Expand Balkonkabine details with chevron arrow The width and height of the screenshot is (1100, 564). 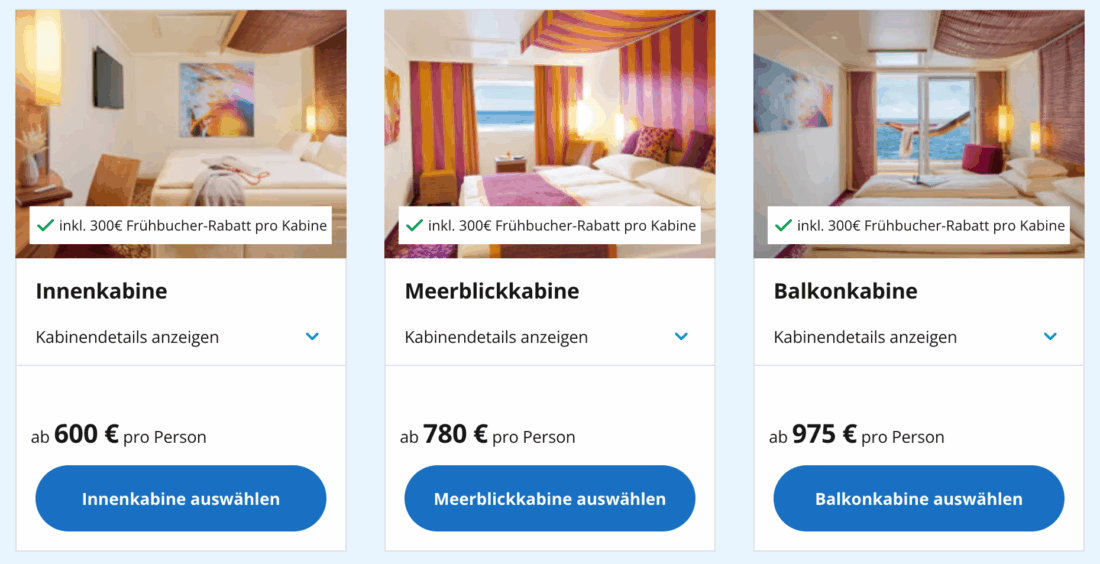click(x=1050, y=337)
